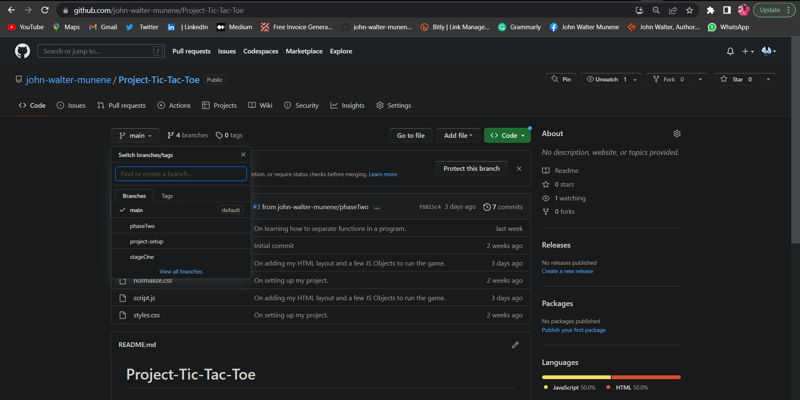800x400 pixels.
Task: Open the Gmail bookmark
Action: tap(103, 27)
